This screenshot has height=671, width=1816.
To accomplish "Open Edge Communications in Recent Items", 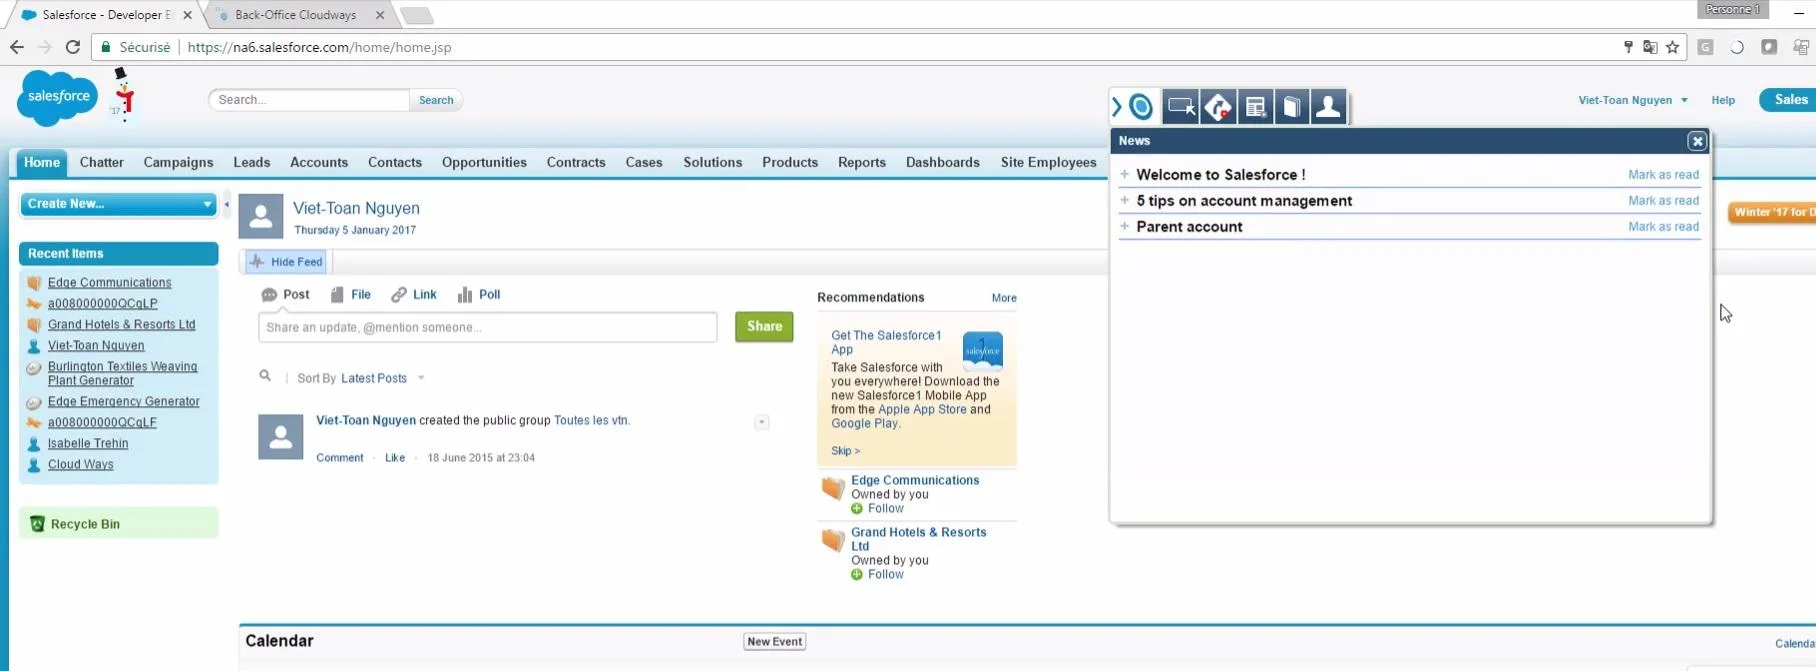I will (110, 283).
